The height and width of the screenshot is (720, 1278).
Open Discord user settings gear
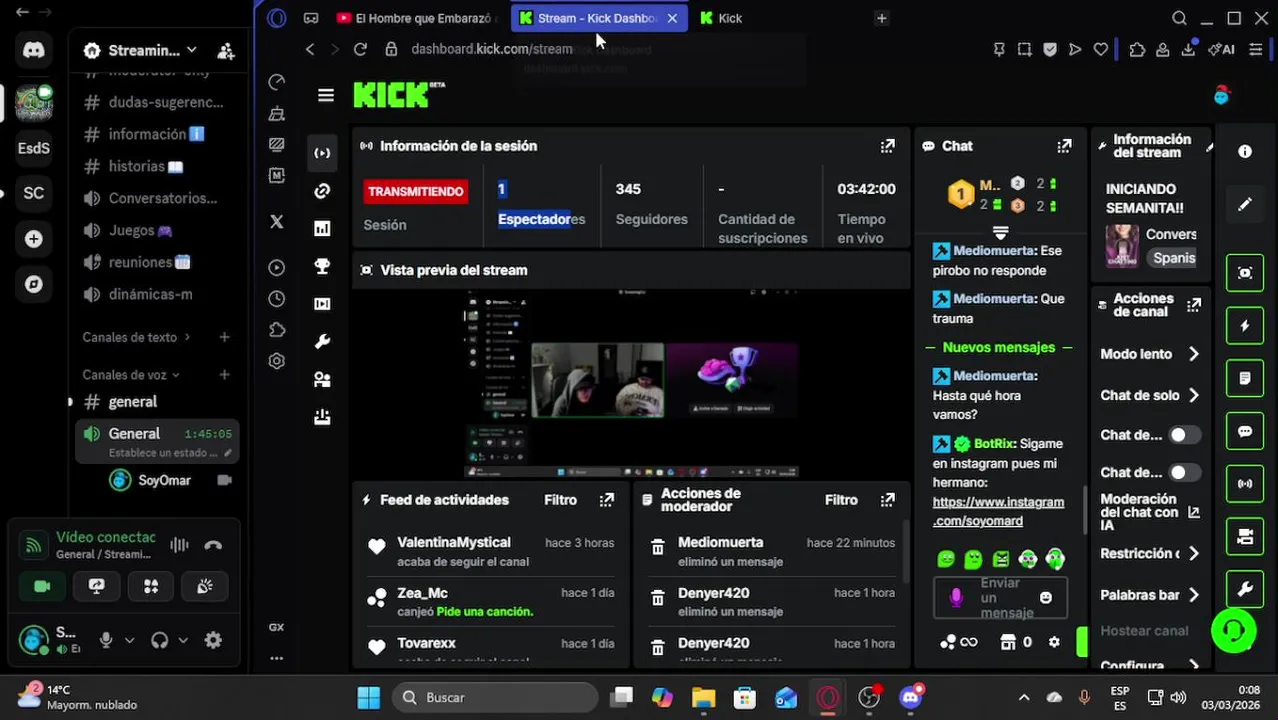[x=213, y=640]
